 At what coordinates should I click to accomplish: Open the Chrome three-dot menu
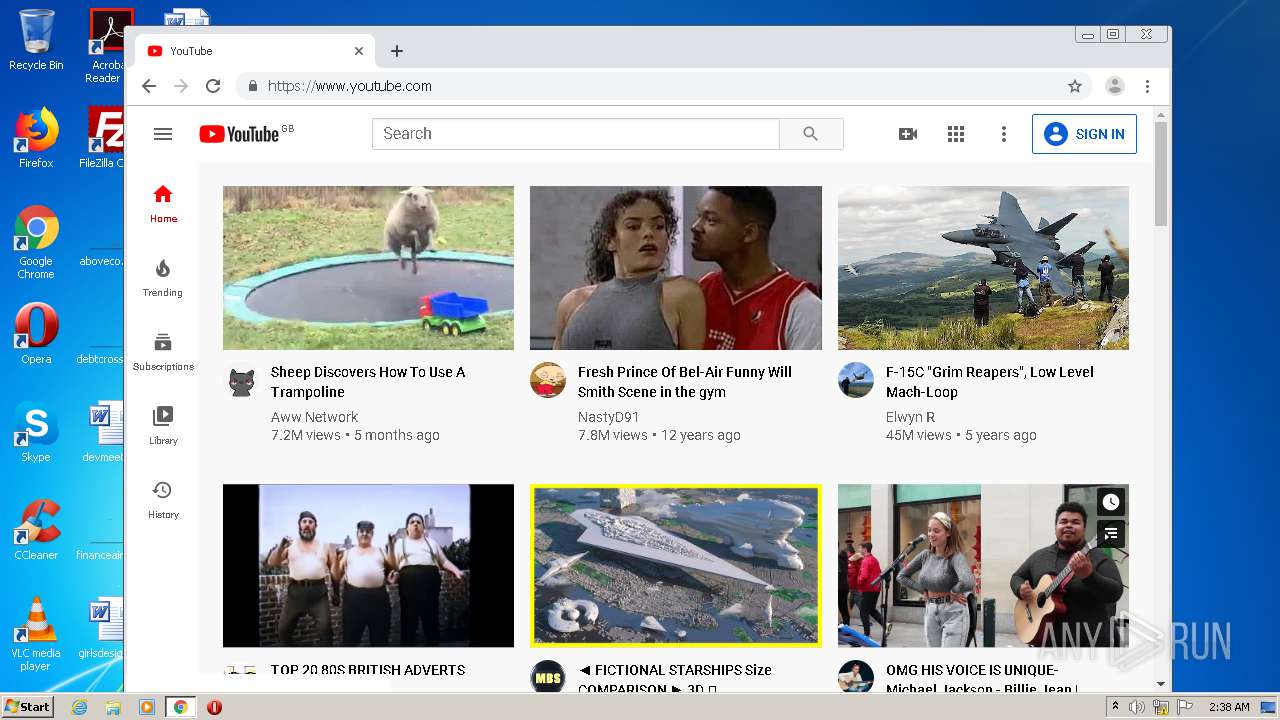(x=1148, y=86)
